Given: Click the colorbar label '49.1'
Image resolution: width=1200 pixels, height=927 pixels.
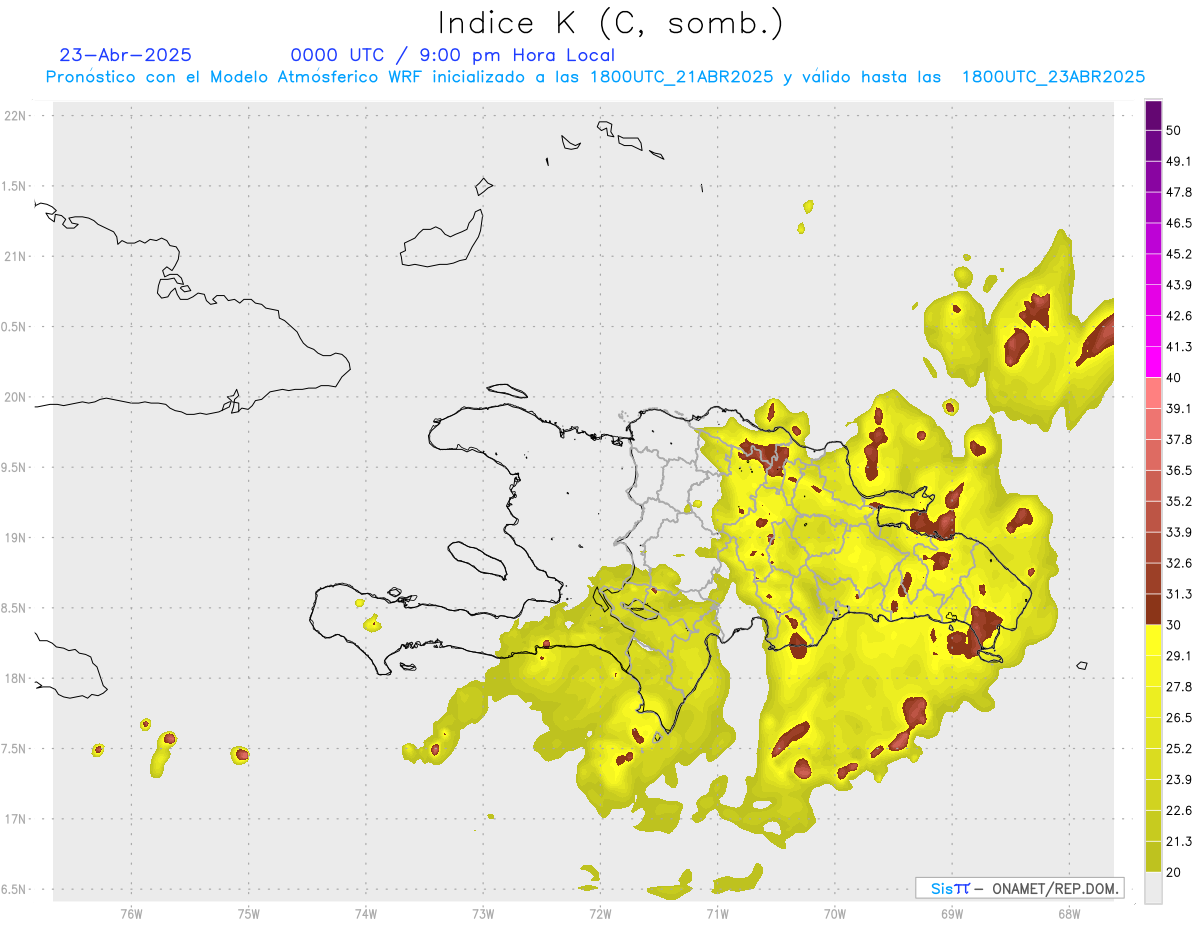Looking at the screenshot, I should 1178,161.
